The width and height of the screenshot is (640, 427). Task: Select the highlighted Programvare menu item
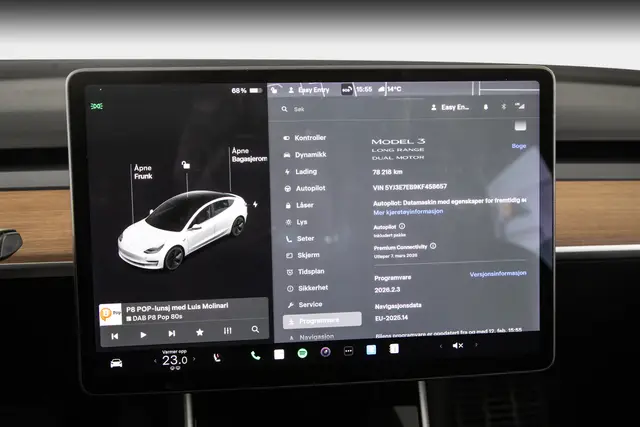pyautogui.click(x=322, y=320)
